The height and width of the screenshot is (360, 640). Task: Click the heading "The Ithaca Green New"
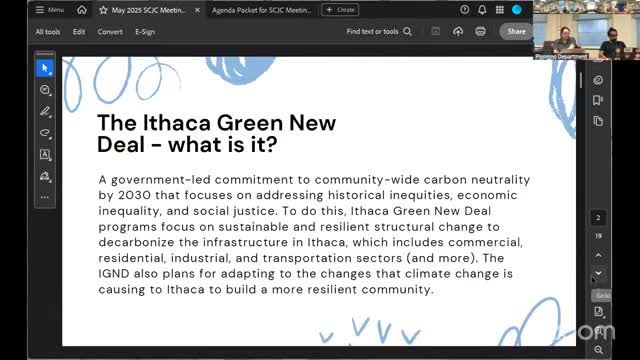point(216,123)
